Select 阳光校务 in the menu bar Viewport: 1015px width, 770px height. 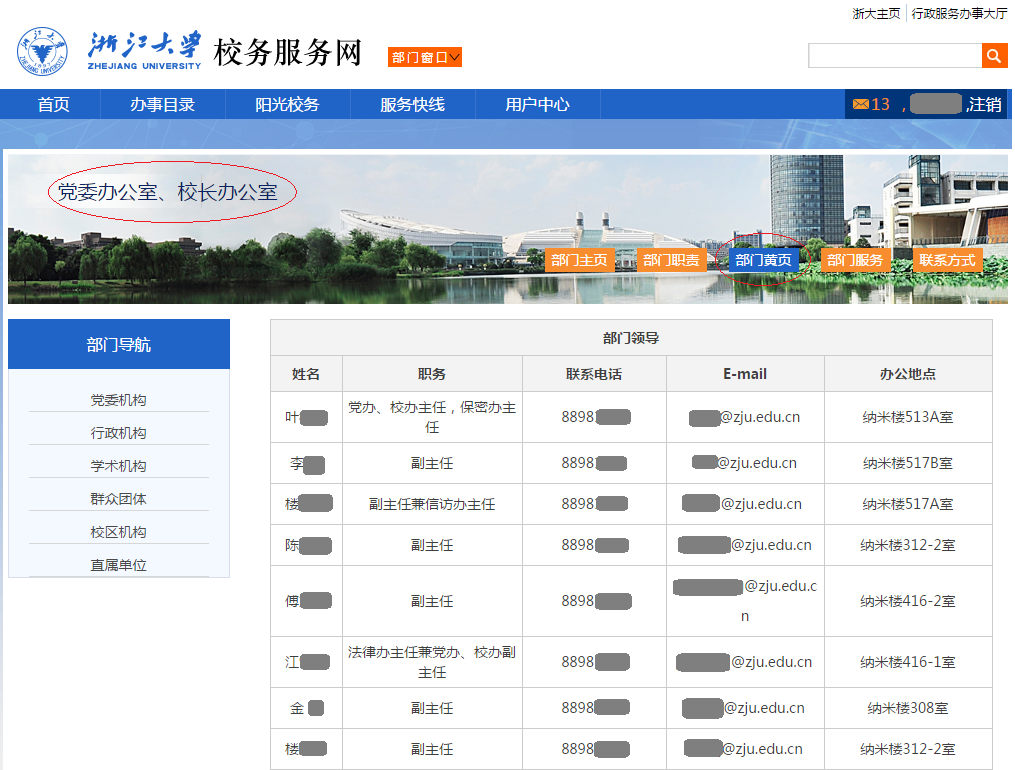coord(287,104)
